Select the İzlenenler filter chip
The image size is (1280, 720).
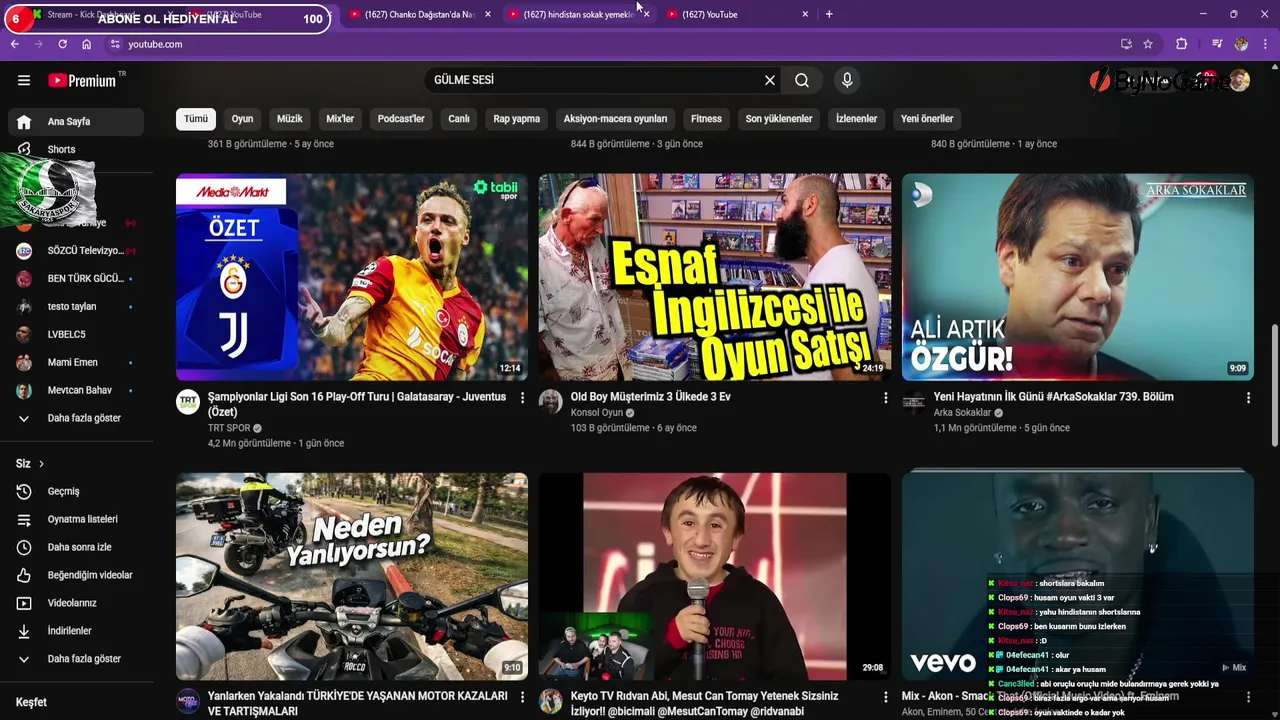857,119
